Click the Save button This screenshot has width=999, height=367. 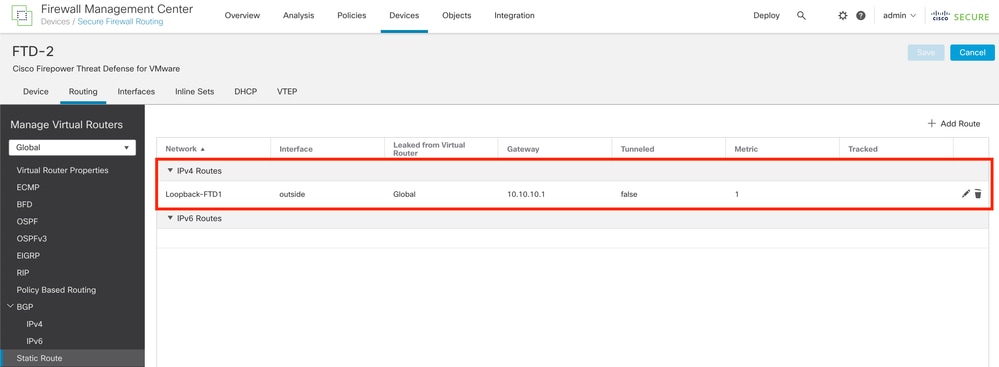tap(926, 52)
